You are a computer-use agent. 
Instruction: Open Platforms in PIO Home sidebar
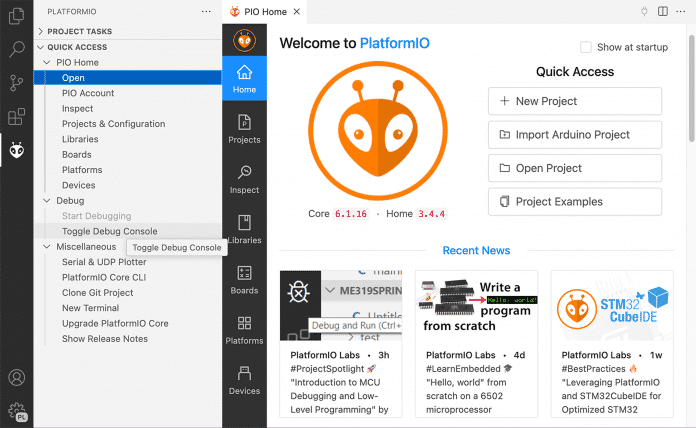click(x=244, y=329)
